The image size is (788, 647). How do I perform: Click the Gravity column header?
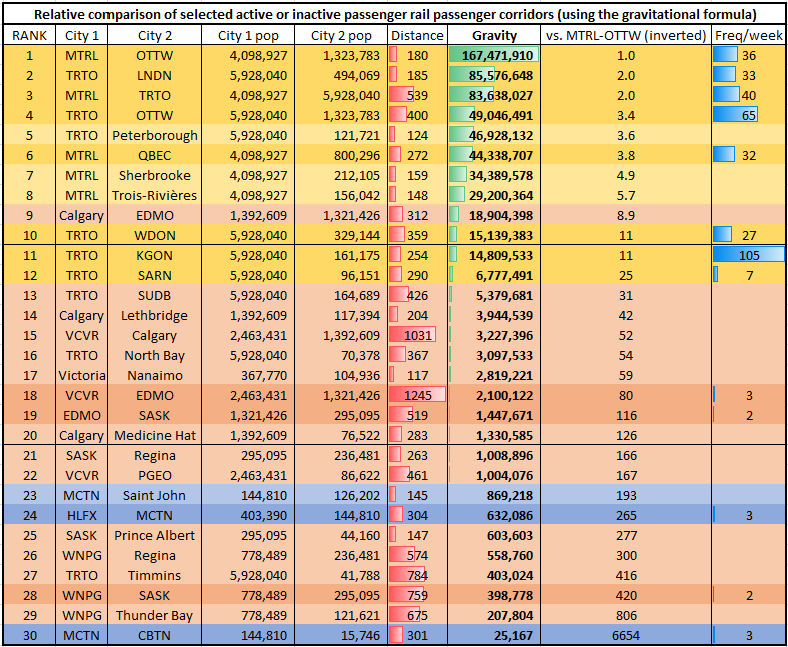[494, 35]
